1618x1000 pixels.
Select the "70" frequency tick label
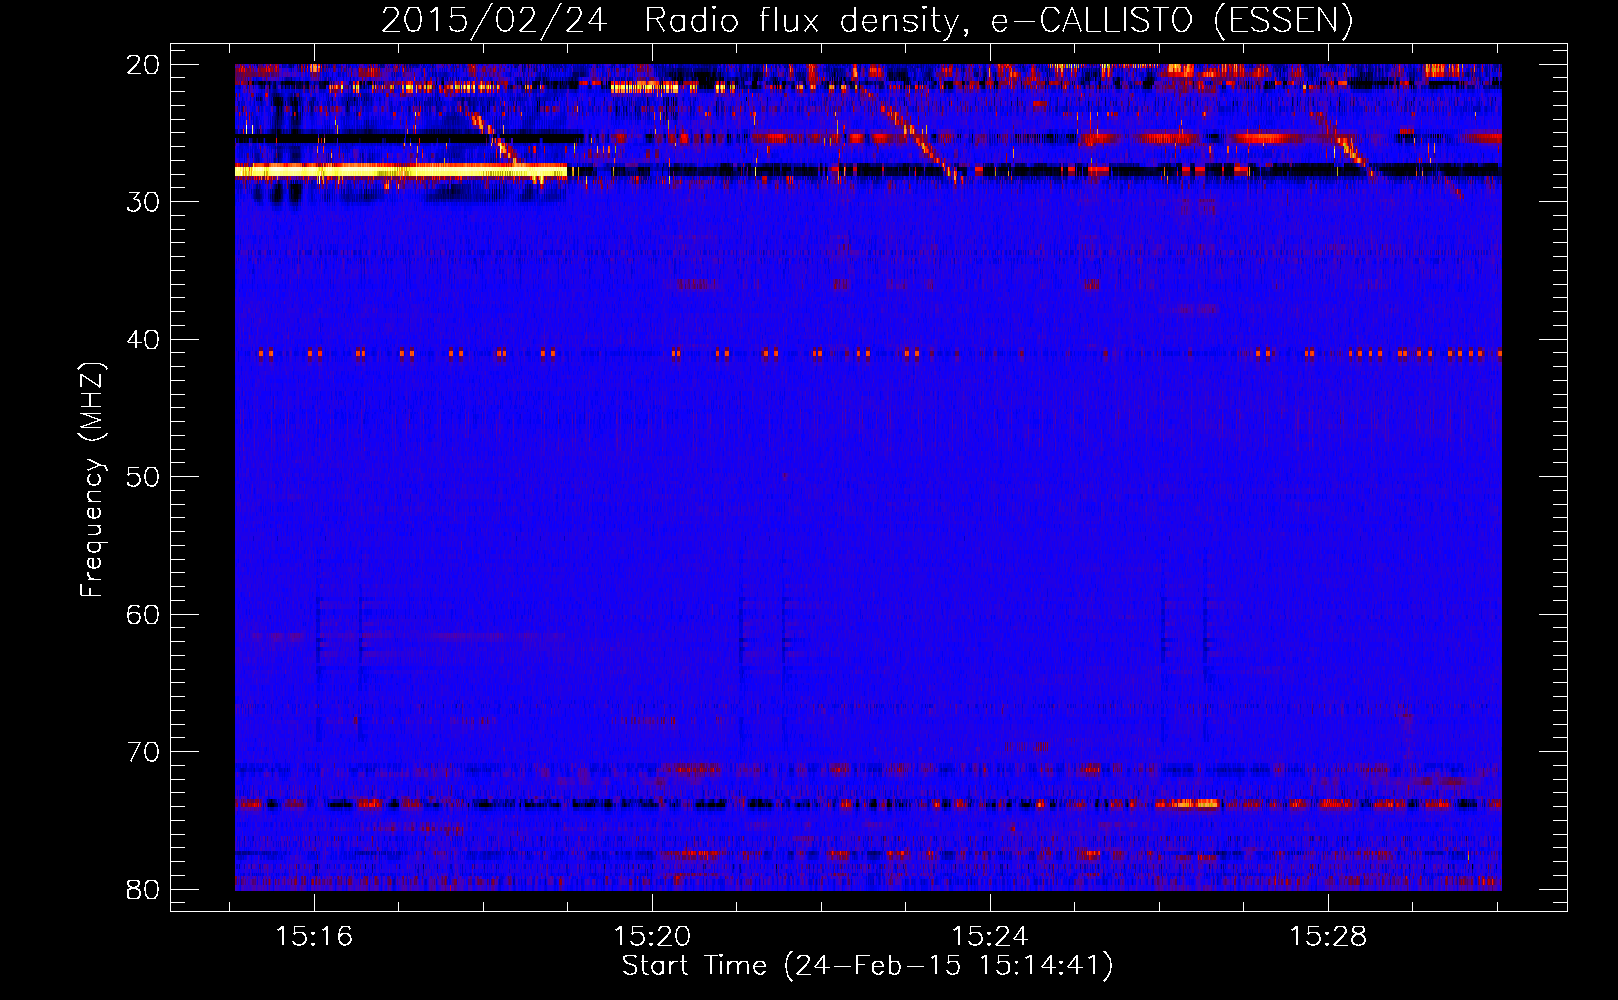point(144,752)
